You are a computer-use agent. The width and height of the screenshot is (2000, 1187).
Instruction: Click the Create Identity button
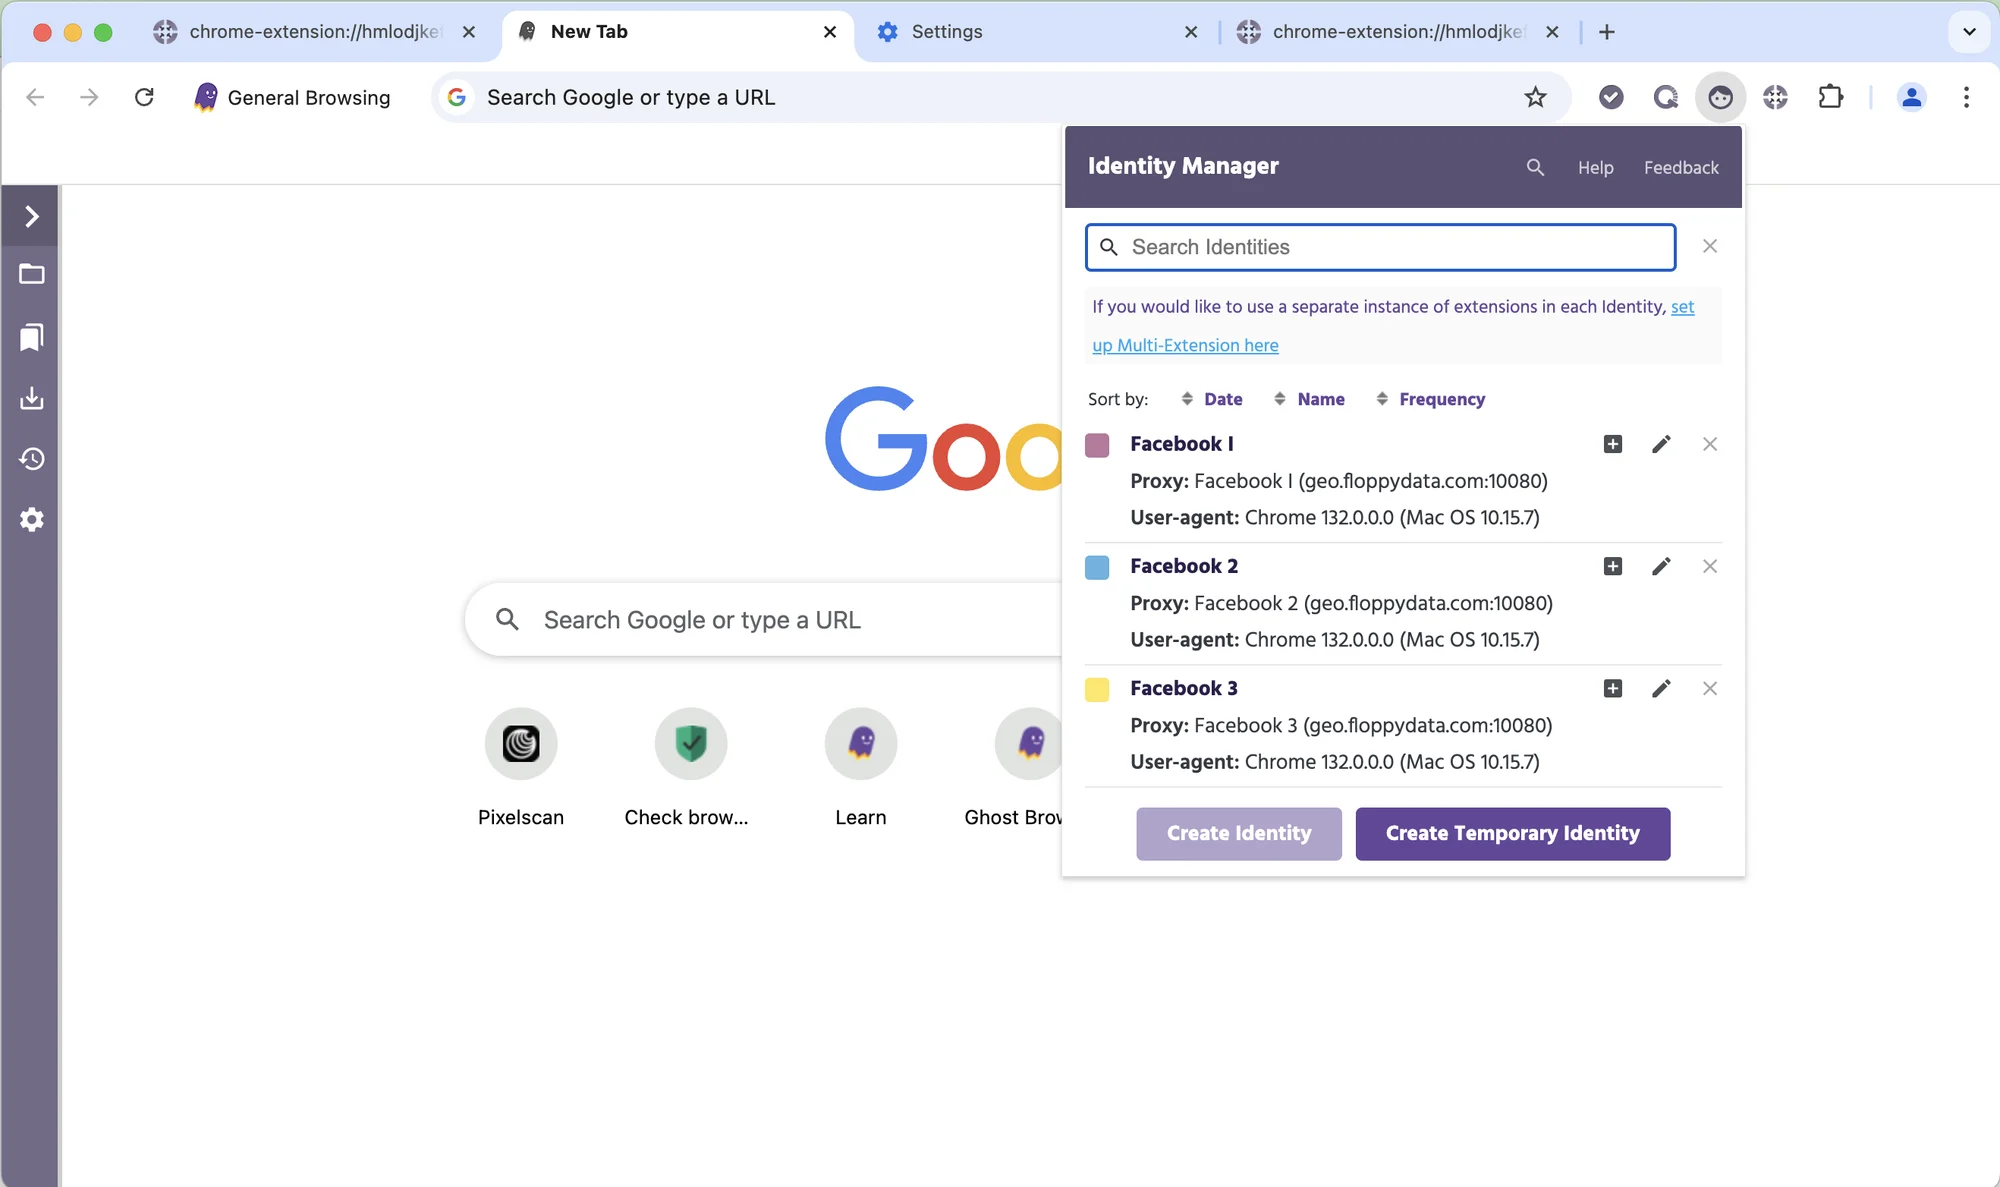click(1238, 833)
